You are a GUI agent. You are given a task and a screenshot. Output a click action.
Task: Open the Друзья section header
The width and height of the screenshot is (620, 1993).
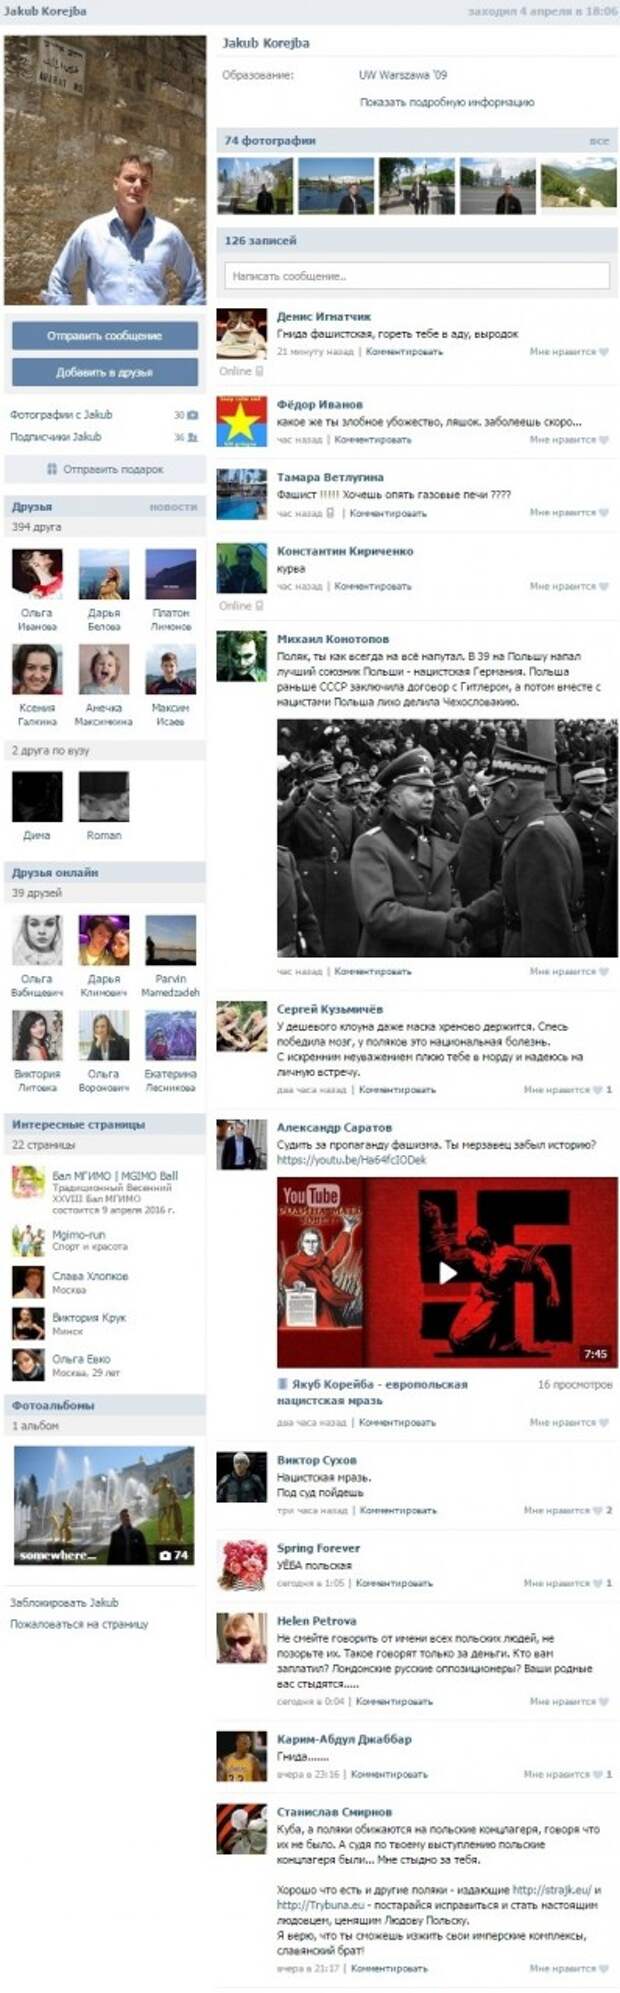coord(32,507)
